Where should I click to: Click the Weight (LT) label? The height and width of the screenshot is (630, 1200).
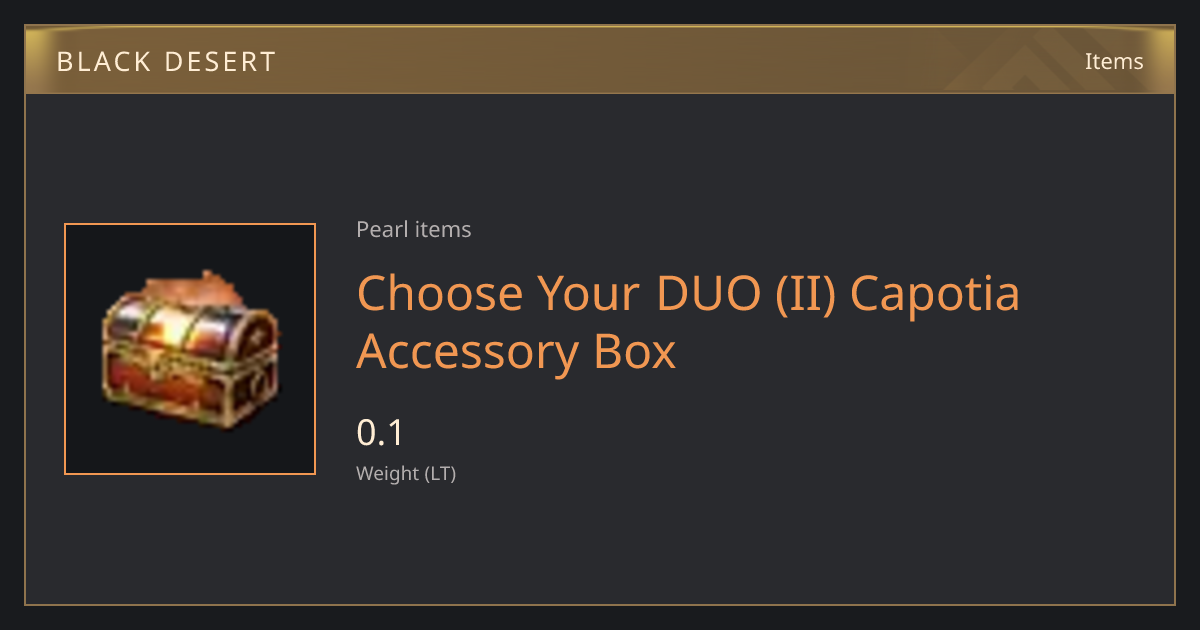tap(406, 474)
